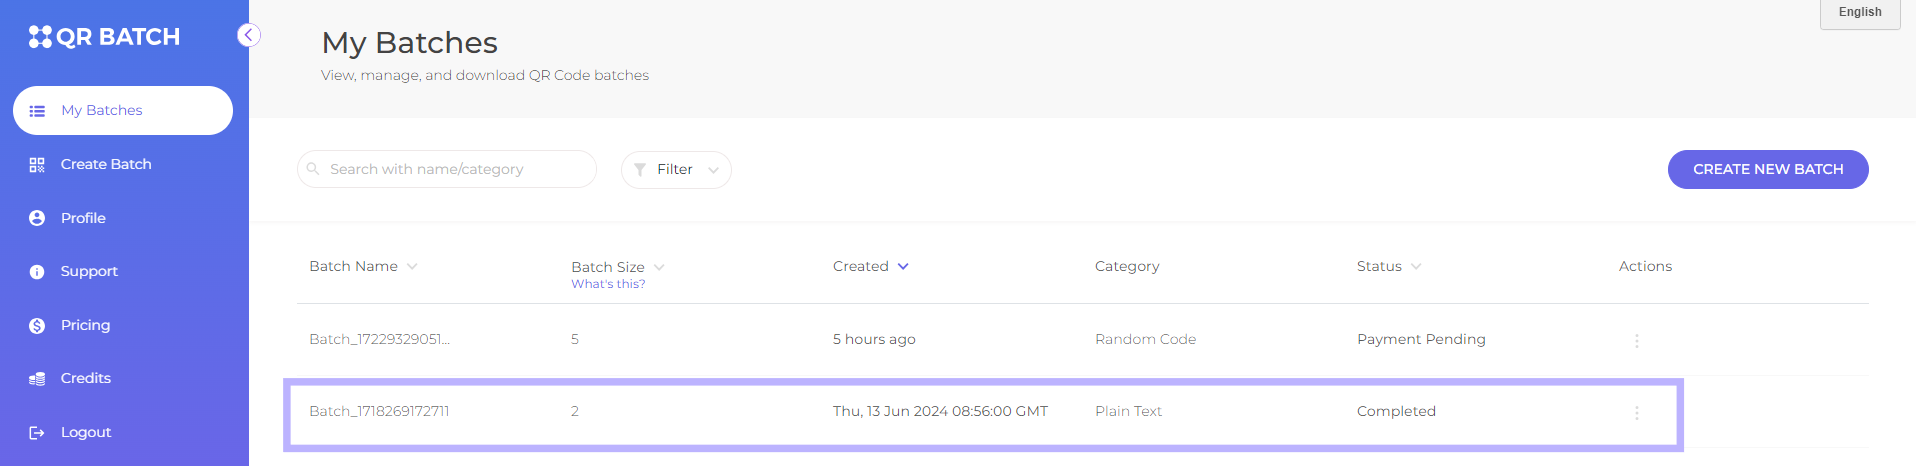Click the Logout icon
This screenshot has height=466, width=1916.
(37, 433)
